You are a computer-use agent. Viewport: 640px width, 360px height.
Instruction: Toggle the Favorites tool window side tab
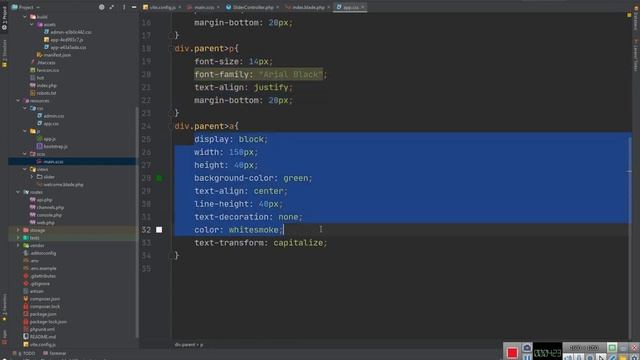pyautogui.click(x=4, y=307)
